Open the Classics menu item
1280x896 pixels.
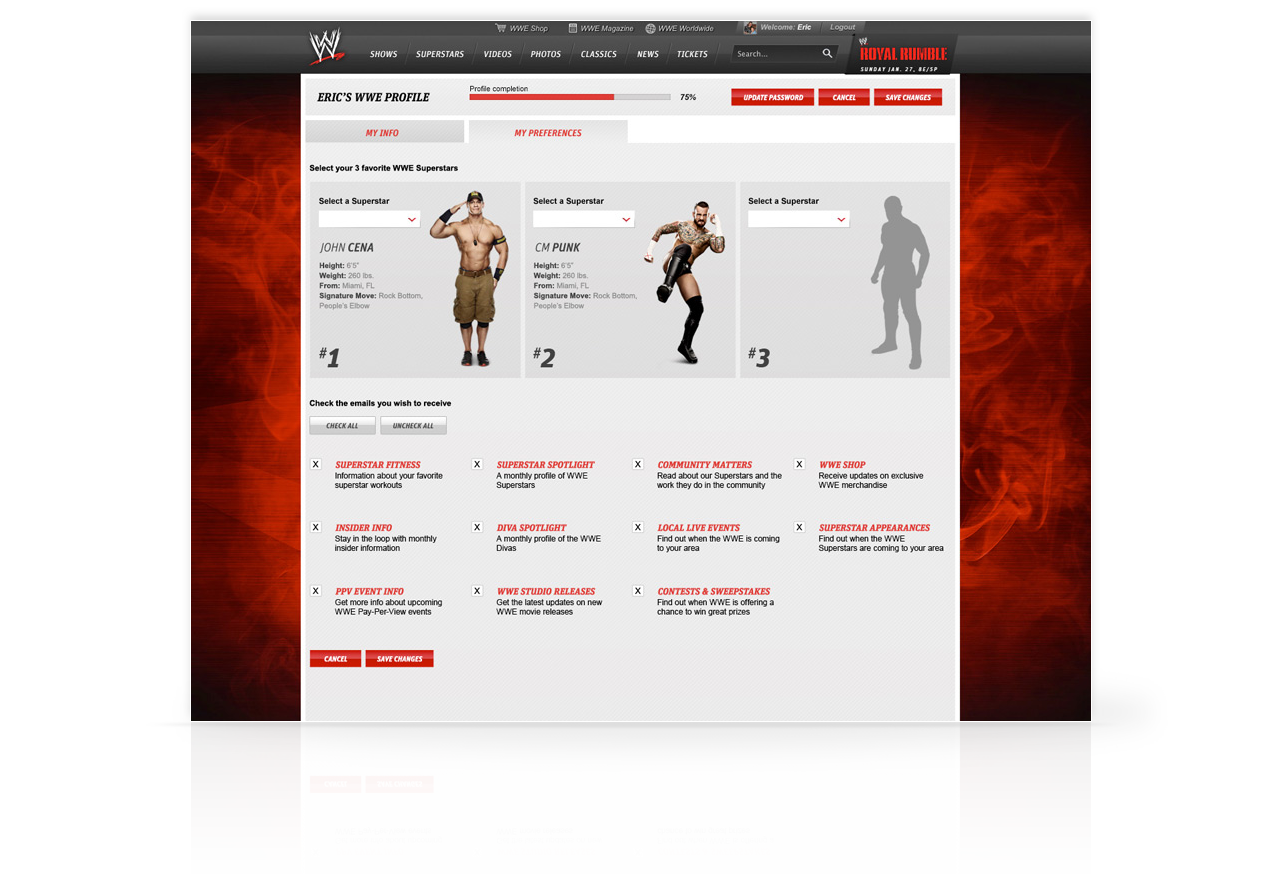[599, 54]
